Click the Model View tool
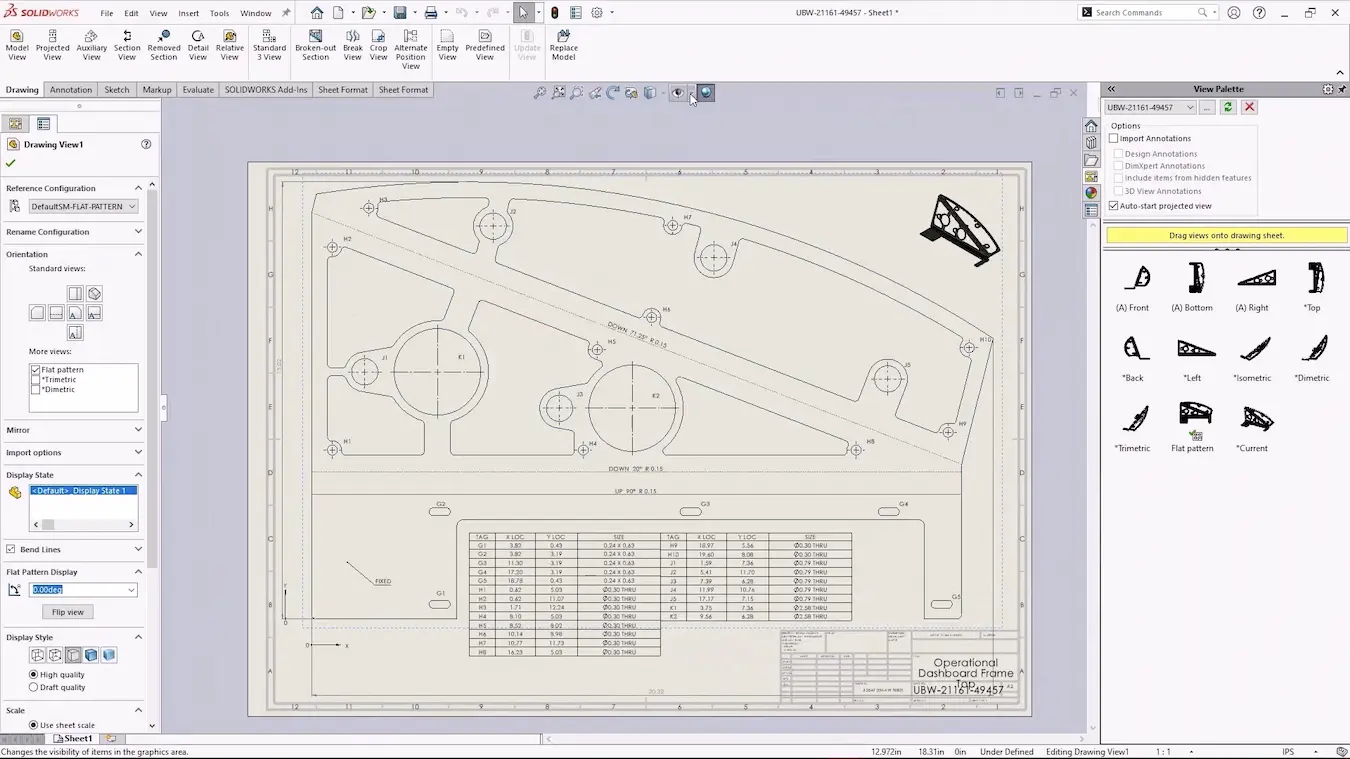 (17, 45)
